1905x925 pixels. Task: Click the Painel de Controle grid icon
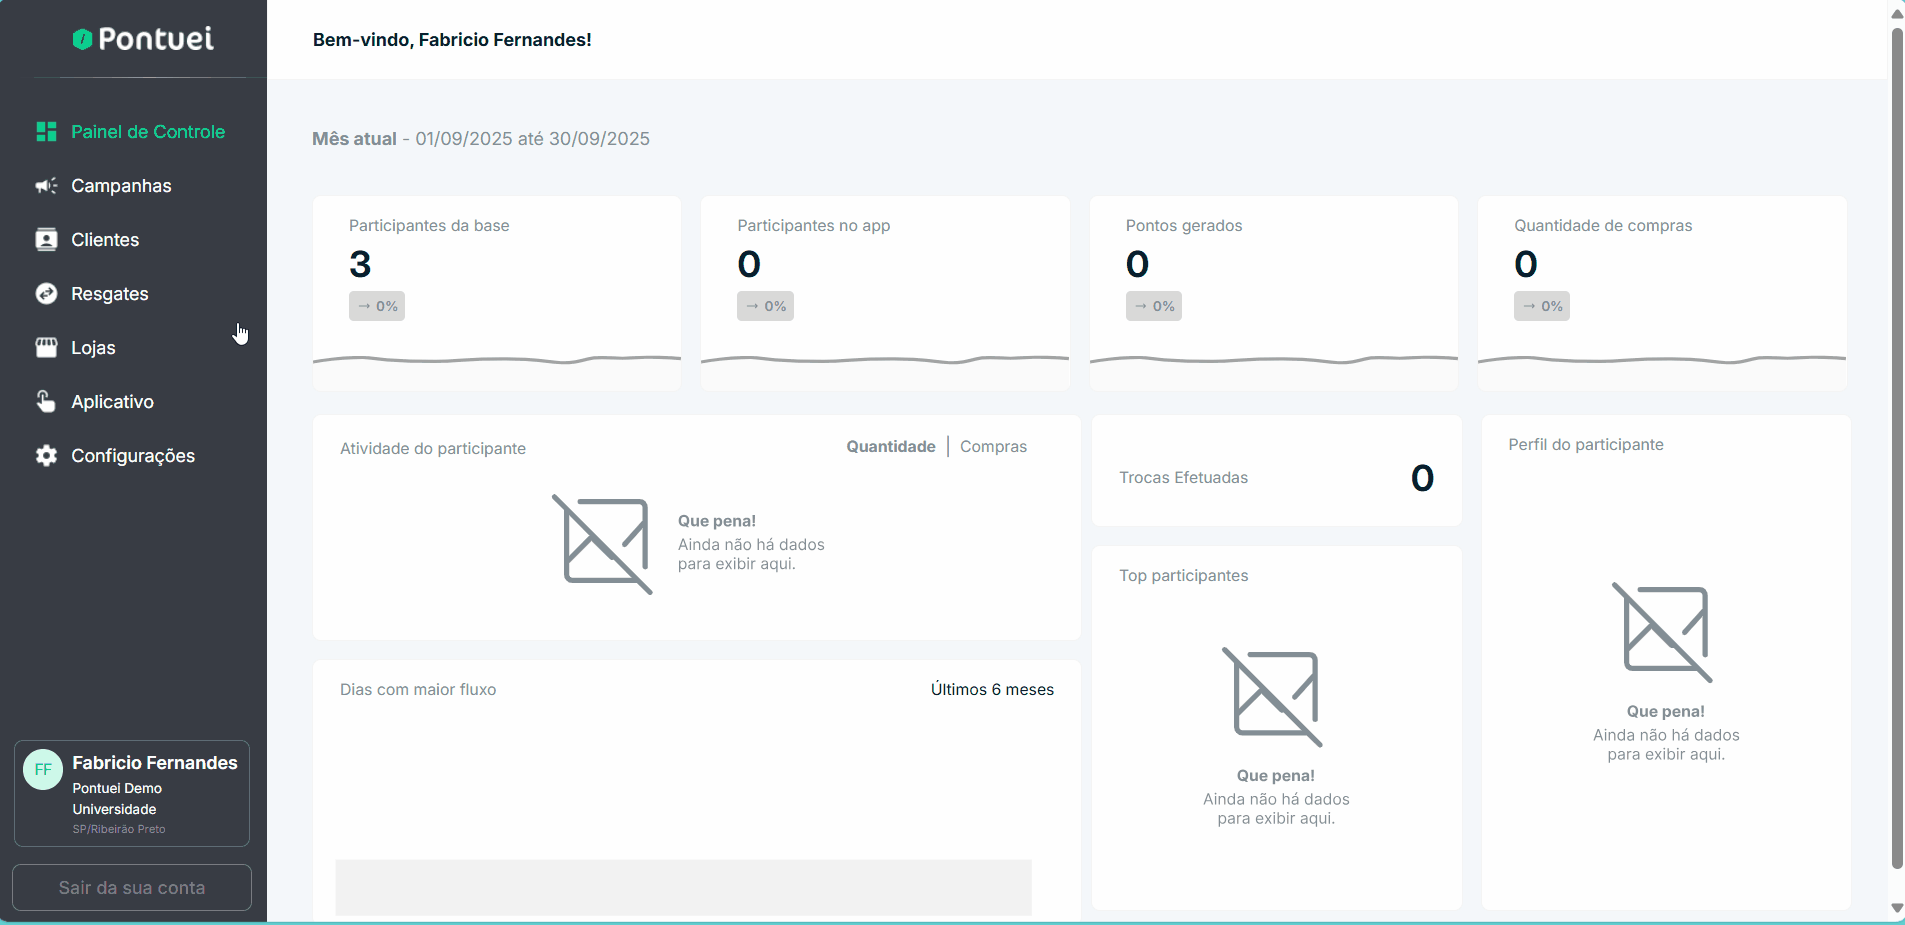coord(46,132)
